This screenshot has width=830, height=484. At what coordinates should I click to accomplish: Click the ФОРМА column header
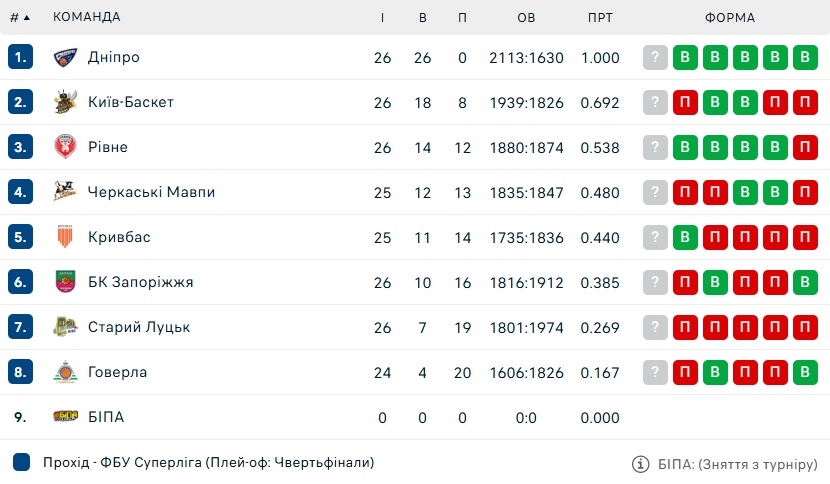tap(729, 17)
